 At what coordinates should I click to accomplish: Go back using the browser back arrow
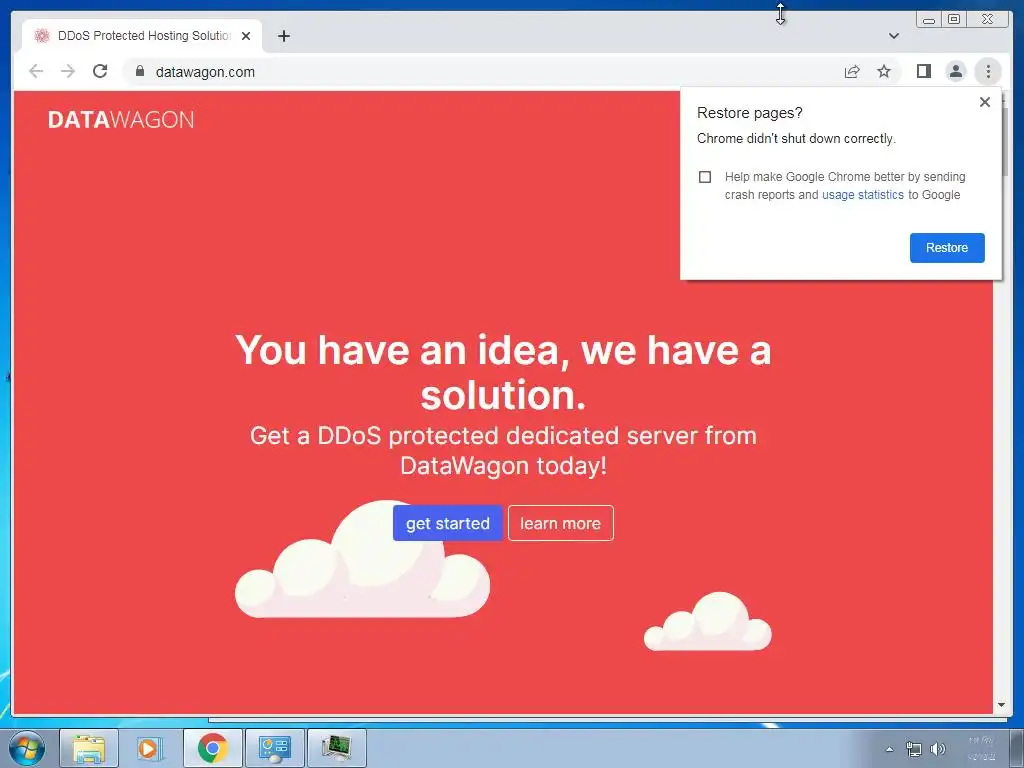tap(36, 71)
